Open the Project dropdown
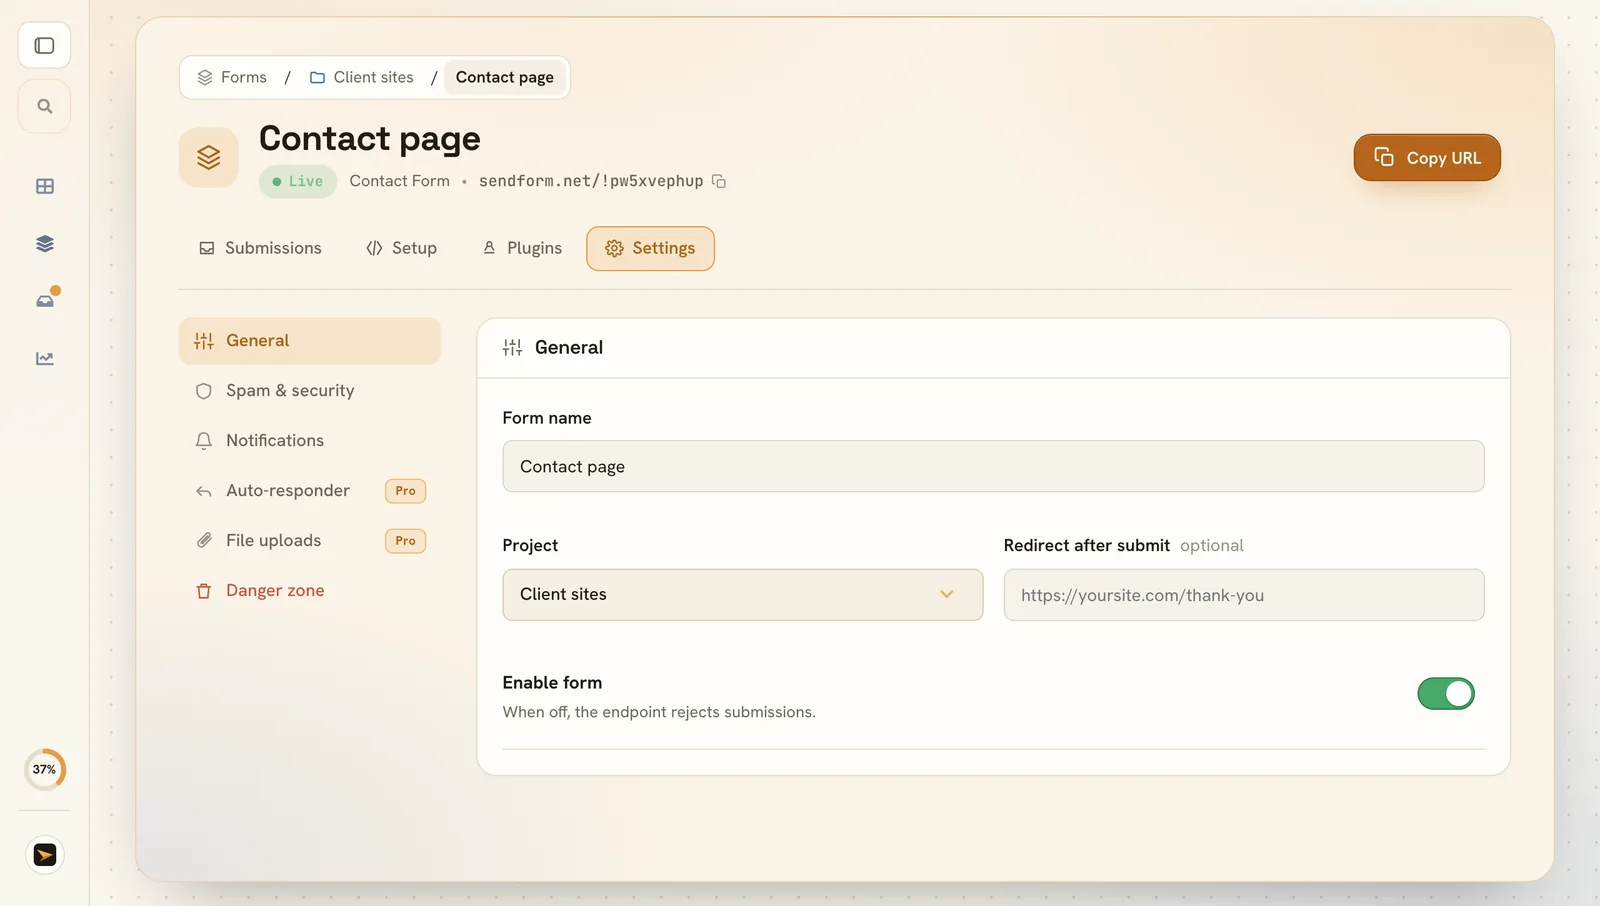1600x906 pixels. pyautogui.click(x=743, y=595)
